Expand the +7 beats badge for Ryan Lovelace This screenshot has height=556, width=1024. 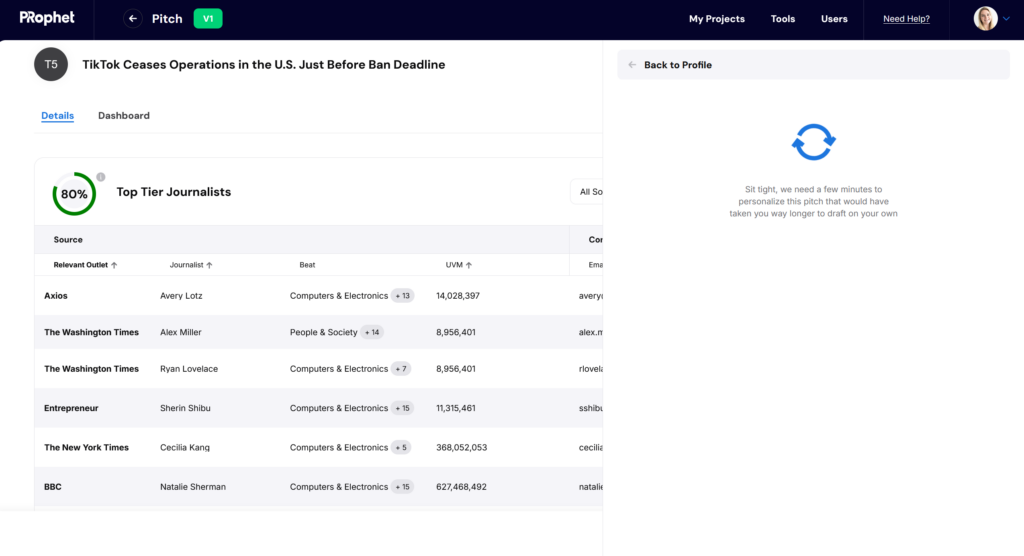coord(401,368)
